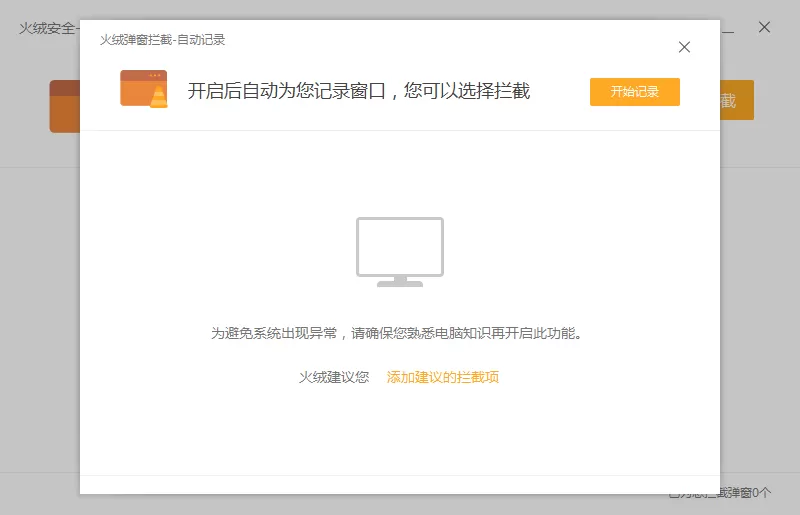Close the 火绒弹窗拦截-自动记录 dialog
This screenshot has width=800, height=515.
tap(684, 47)
